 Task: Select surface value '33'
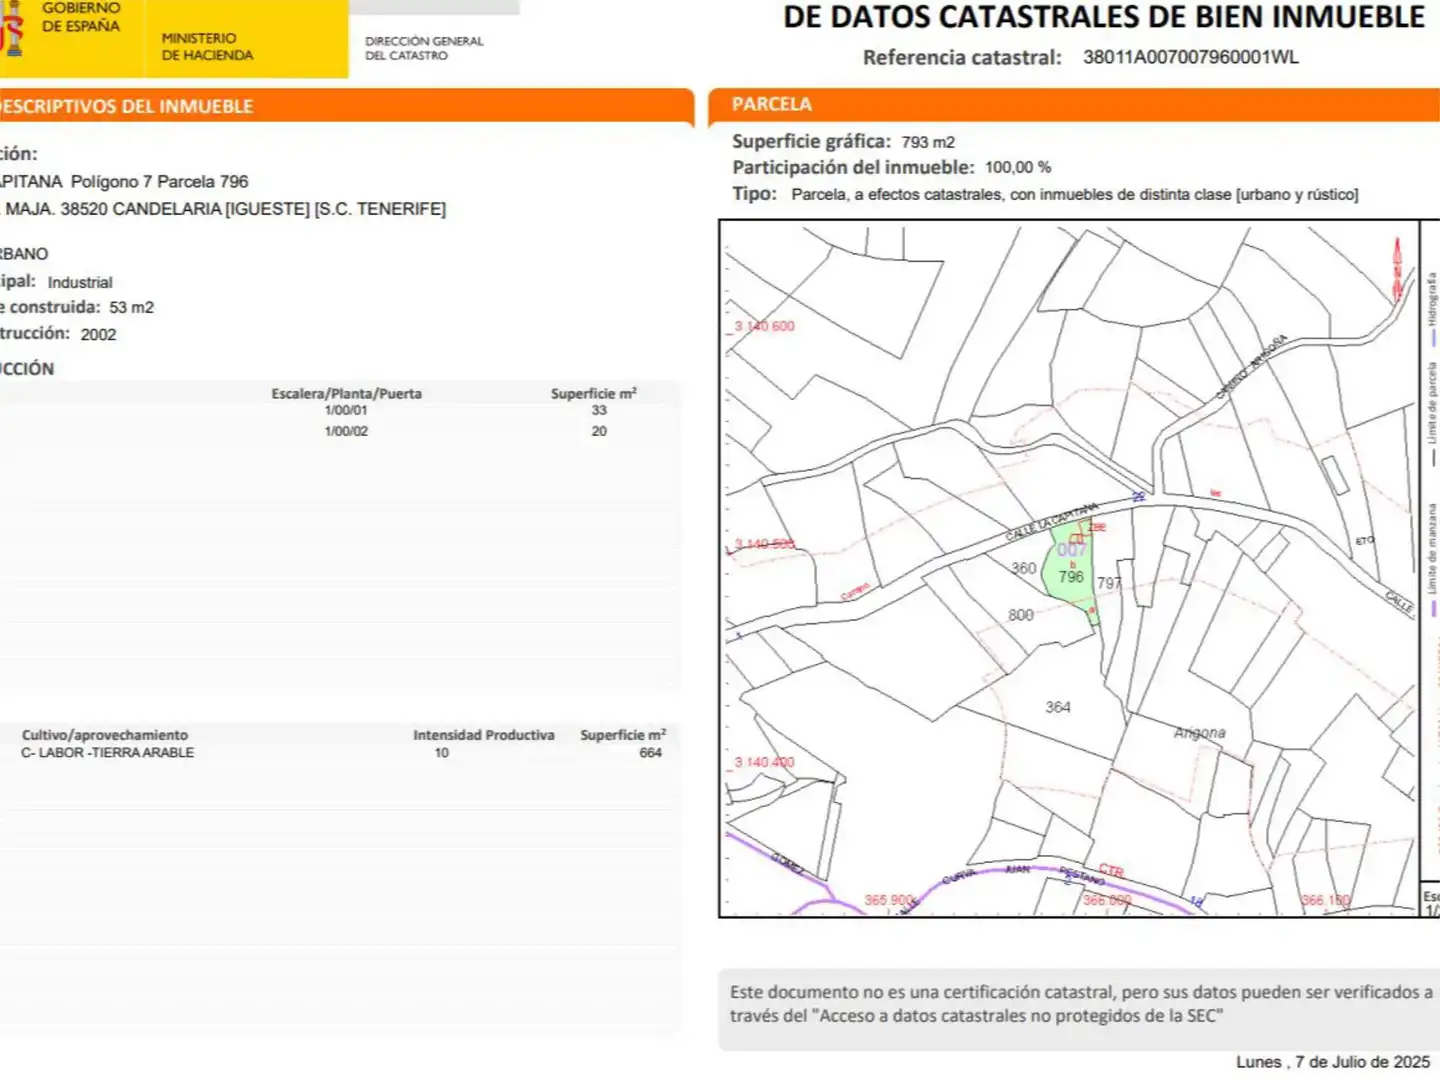[599, 410]
